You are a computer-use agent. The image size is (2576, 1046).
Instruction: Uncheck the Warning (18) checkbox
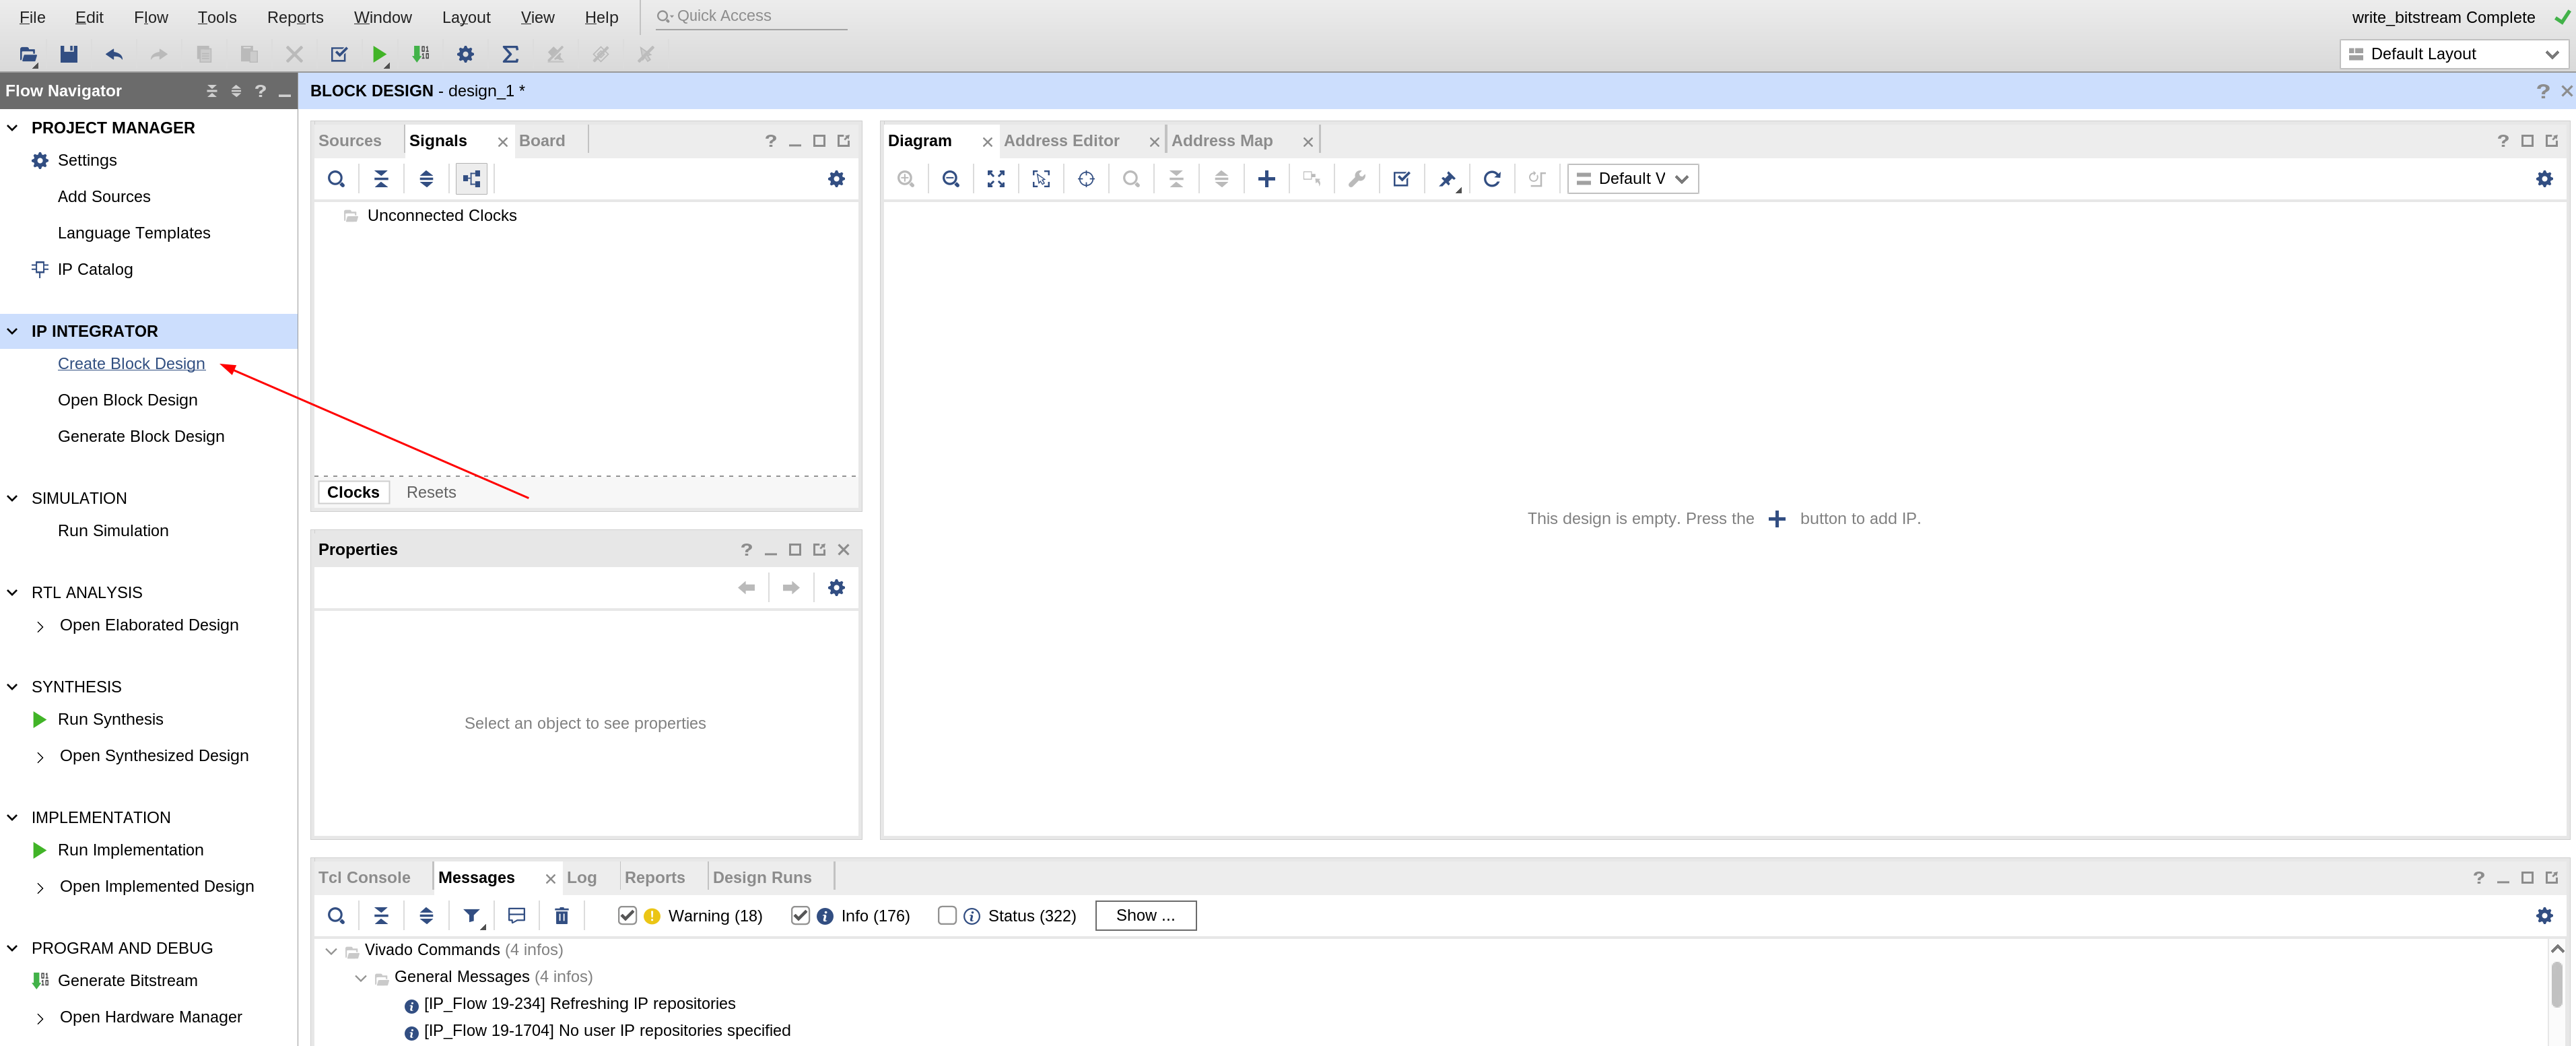[x=627, y=915]
